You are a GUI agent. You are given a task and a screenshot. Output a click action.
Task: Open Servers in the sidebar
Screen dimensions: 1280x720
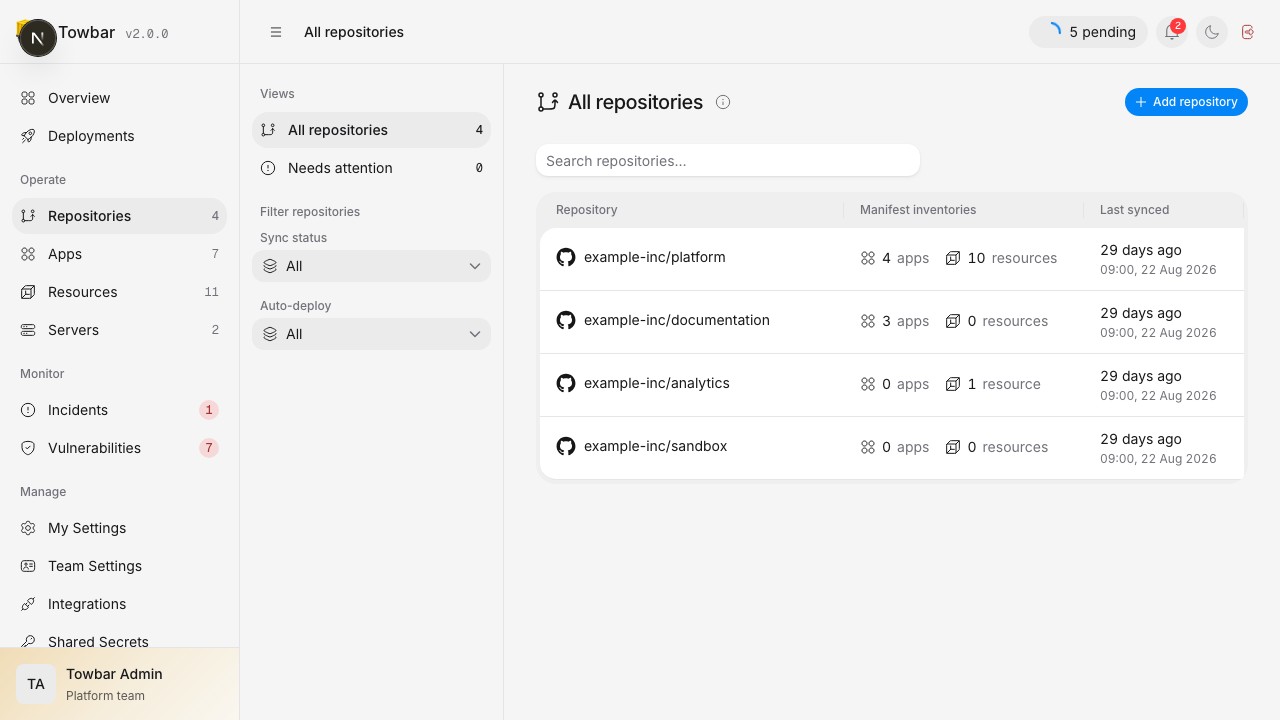tap(120, 330)
